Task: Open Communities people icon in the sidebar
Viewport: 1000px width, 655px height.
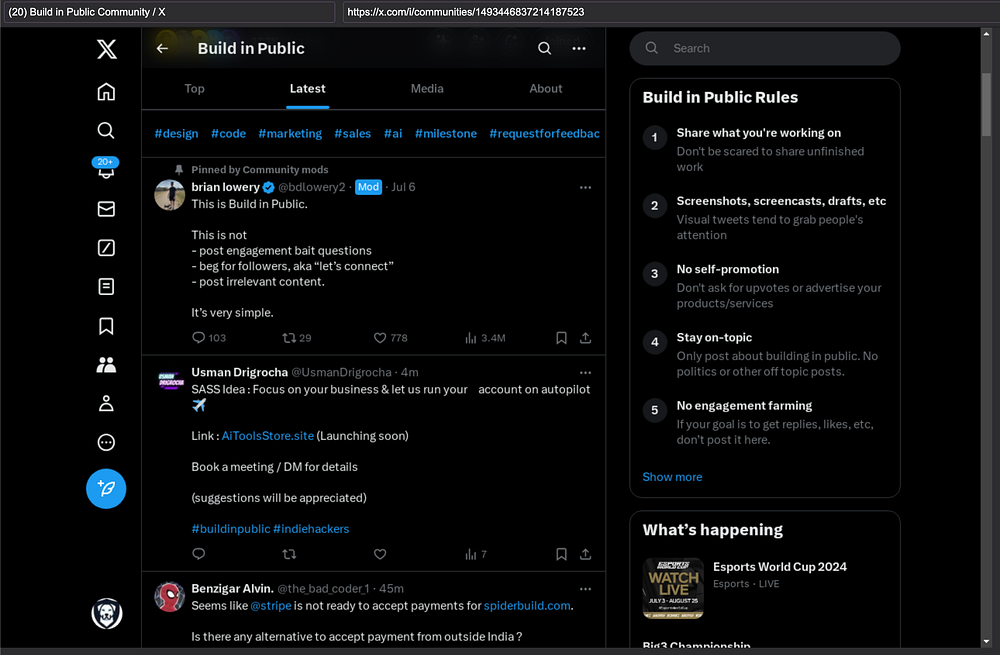Action: (106, 365)
